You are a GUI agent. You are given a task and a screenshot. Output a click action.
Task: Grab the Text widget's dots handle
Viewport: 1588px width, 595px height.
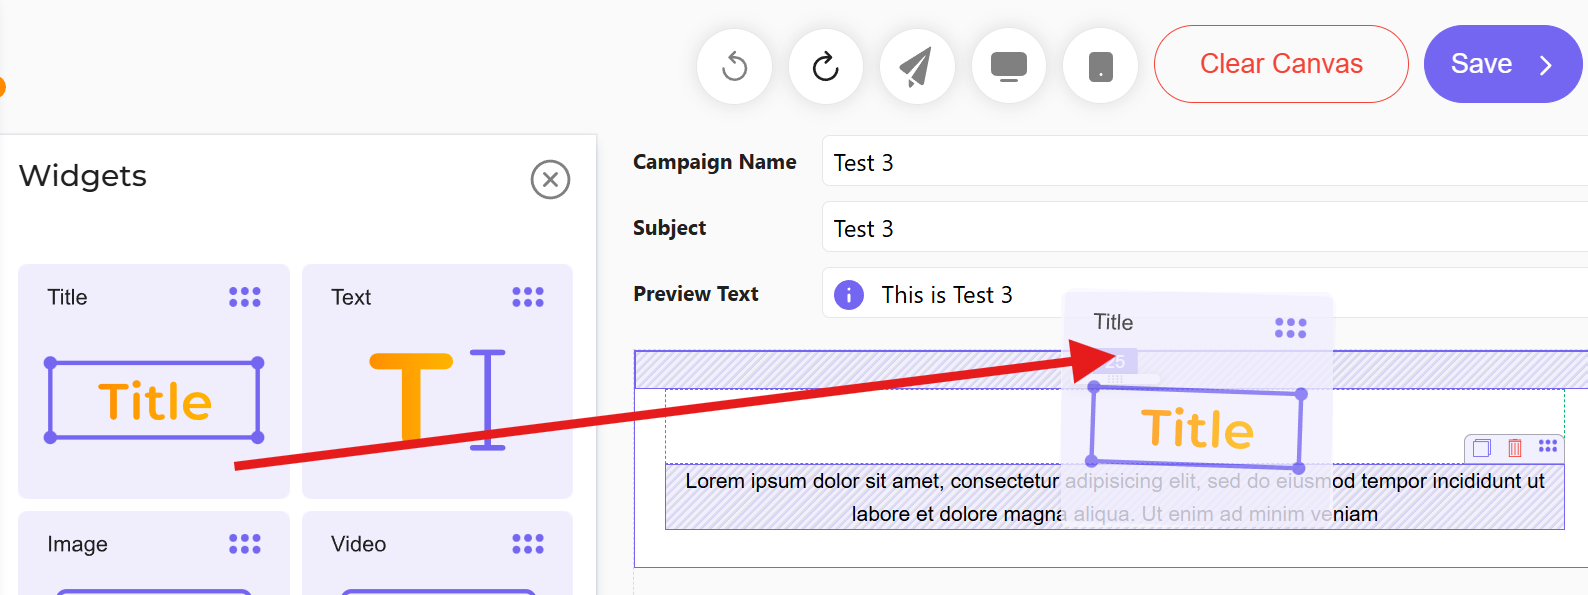tap(528, 297)
